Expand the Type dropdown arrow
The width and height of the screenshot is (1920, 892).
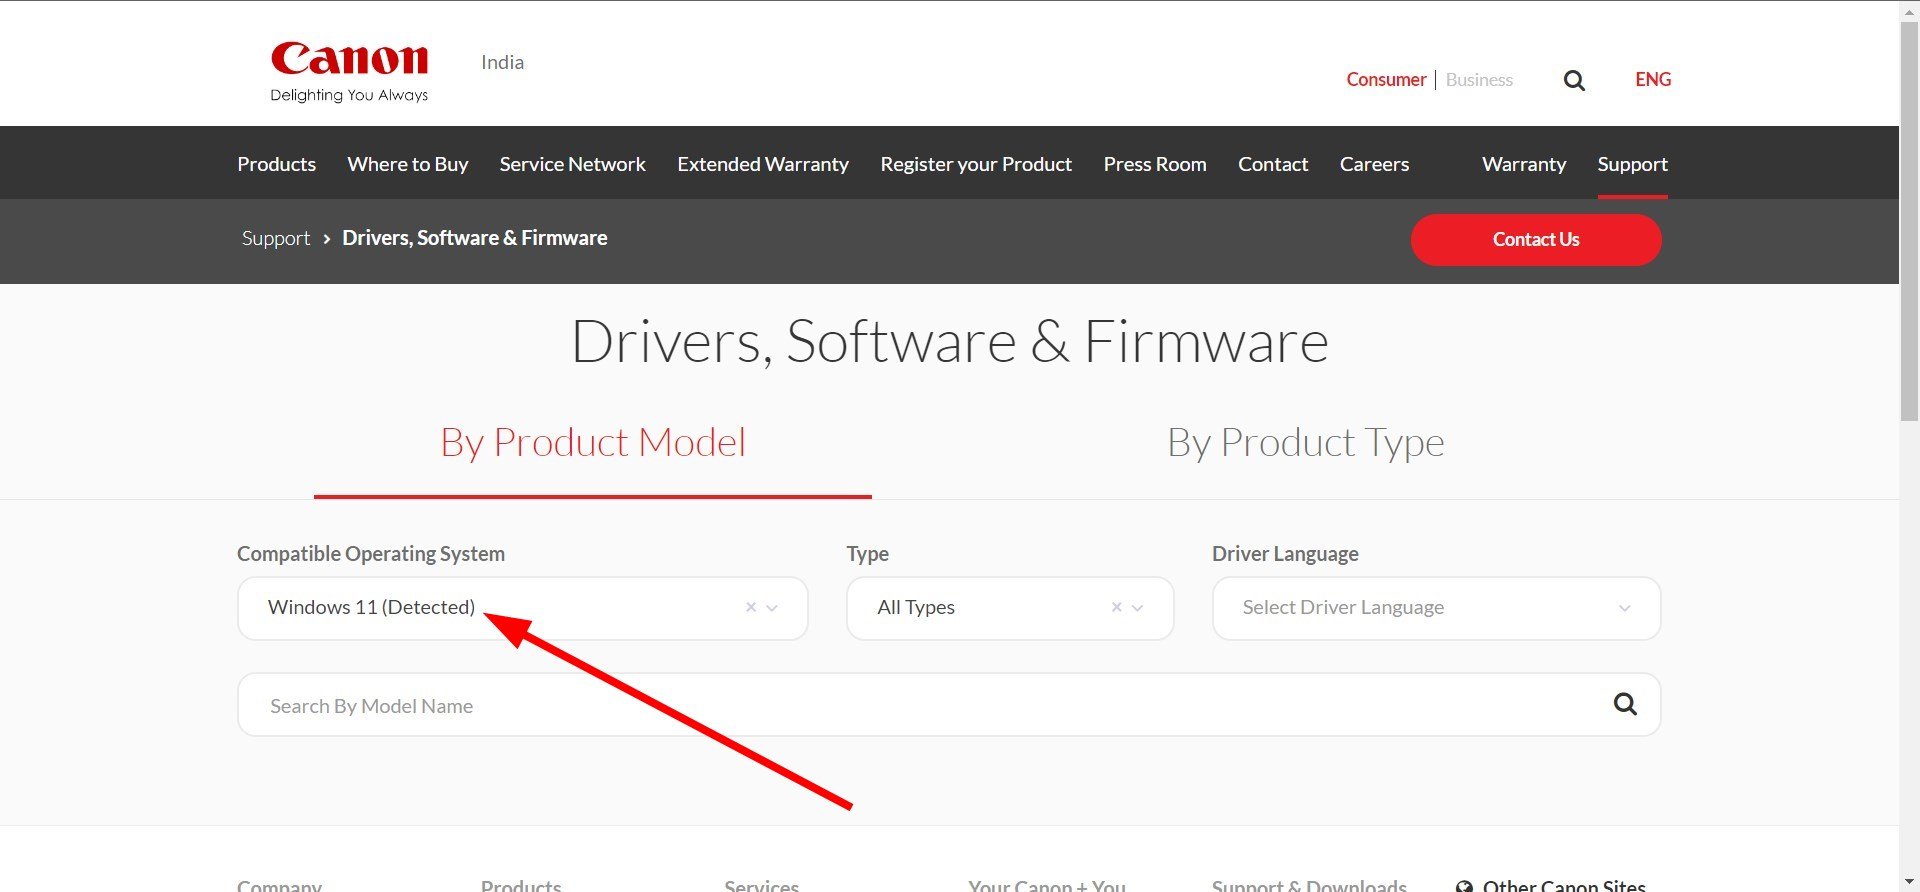pyautogui.click(x=1137, y=608)
